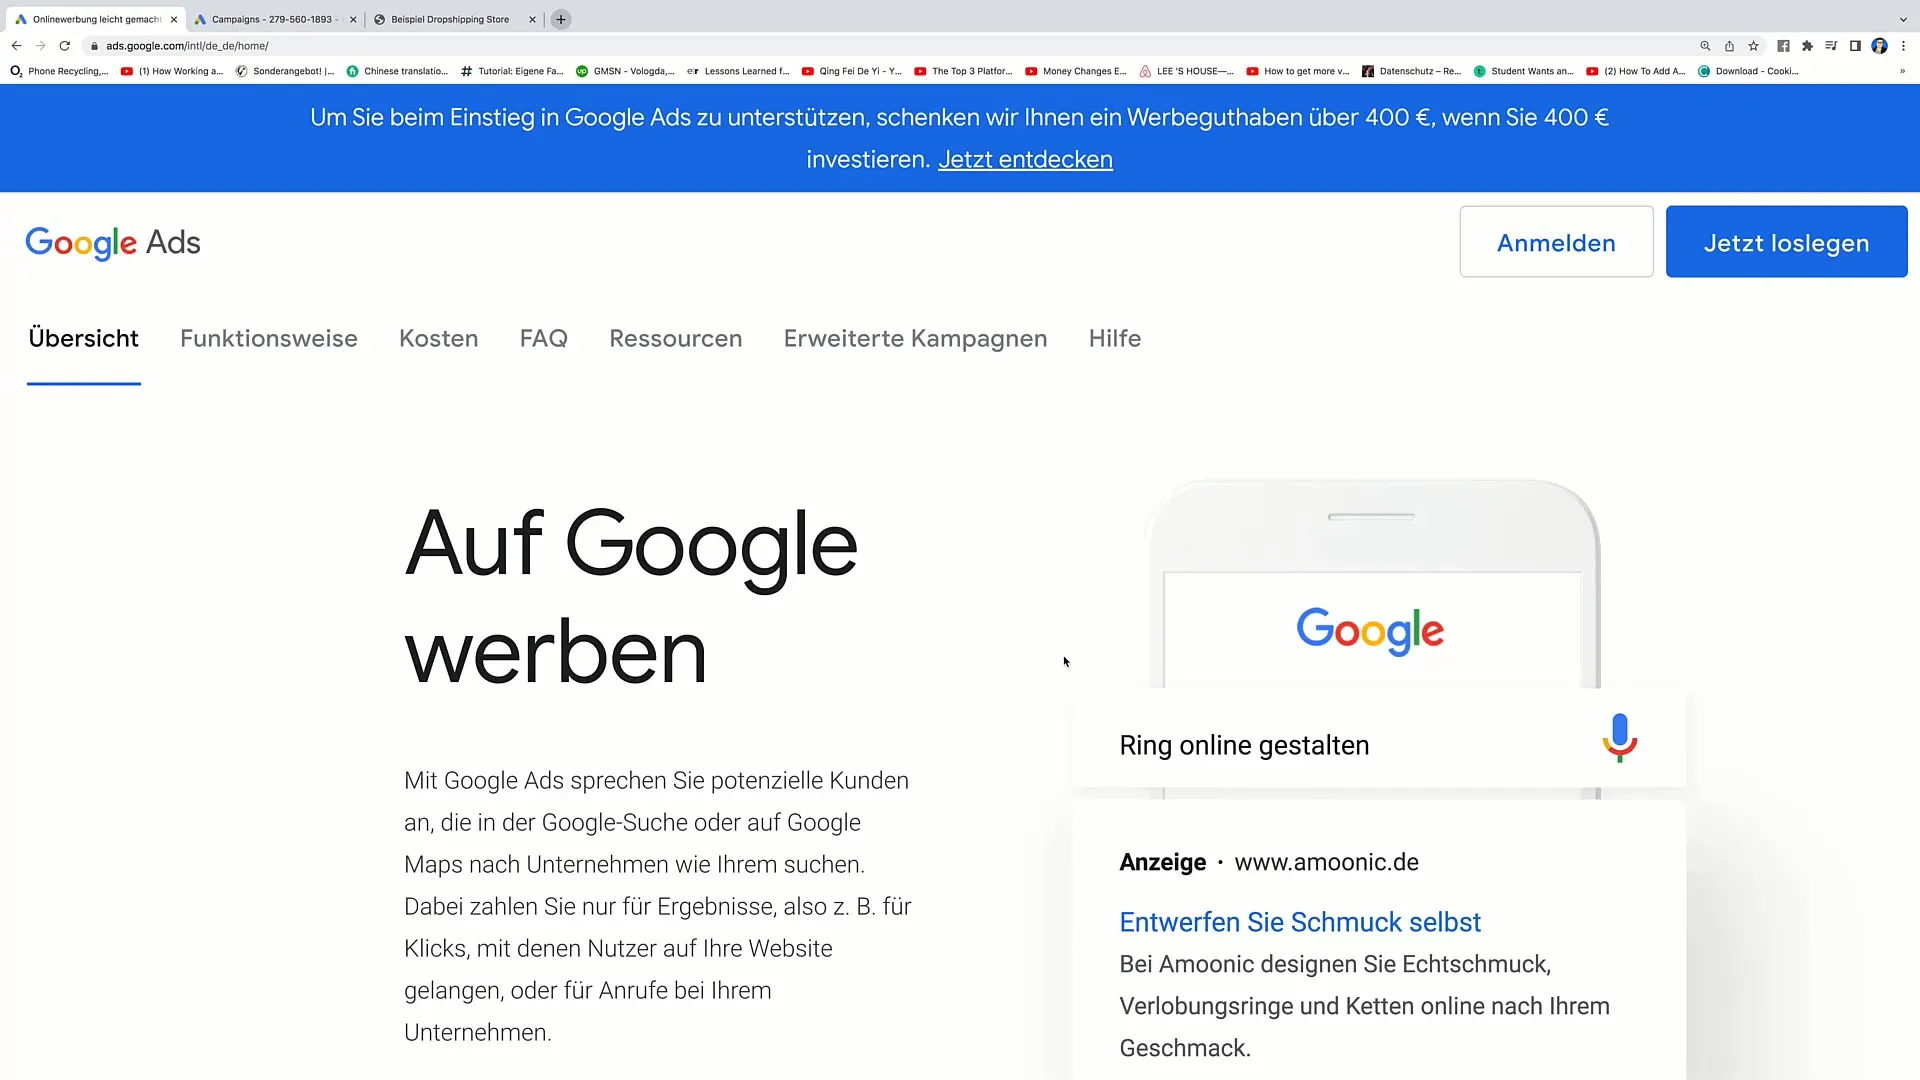Open the Datenschutz bookmark
The width and height of the screenshot is (1920, 1080).
(x=1412, y=71)
